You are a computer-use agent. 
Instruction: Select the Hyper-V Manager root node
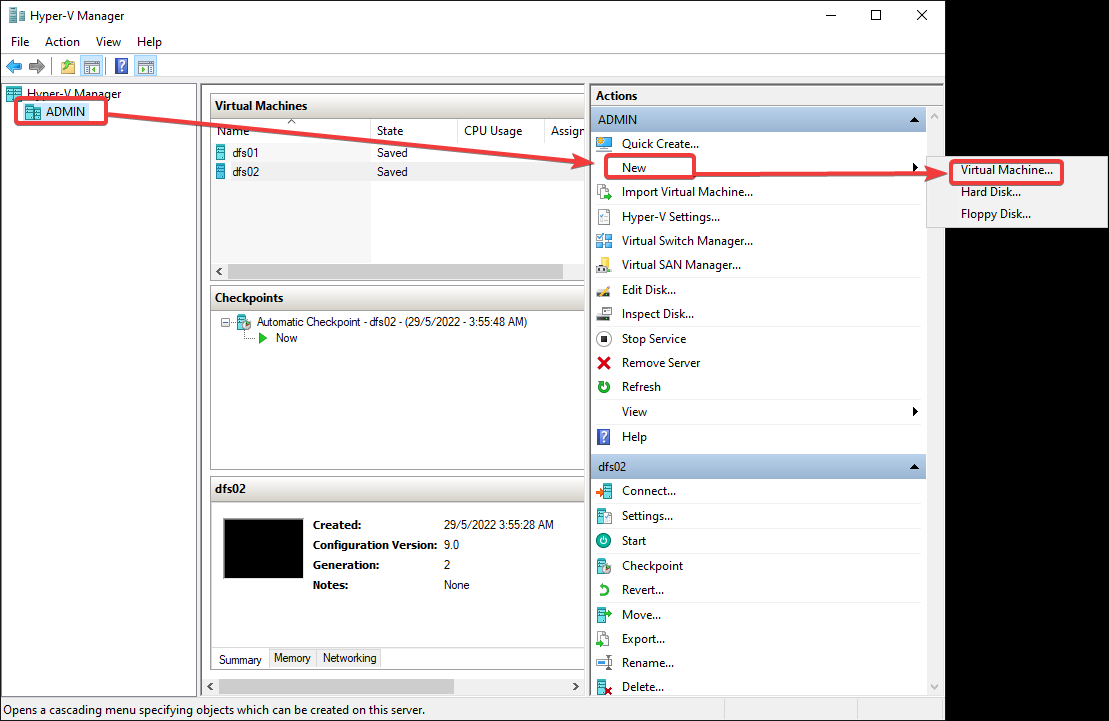click(74, 93)
